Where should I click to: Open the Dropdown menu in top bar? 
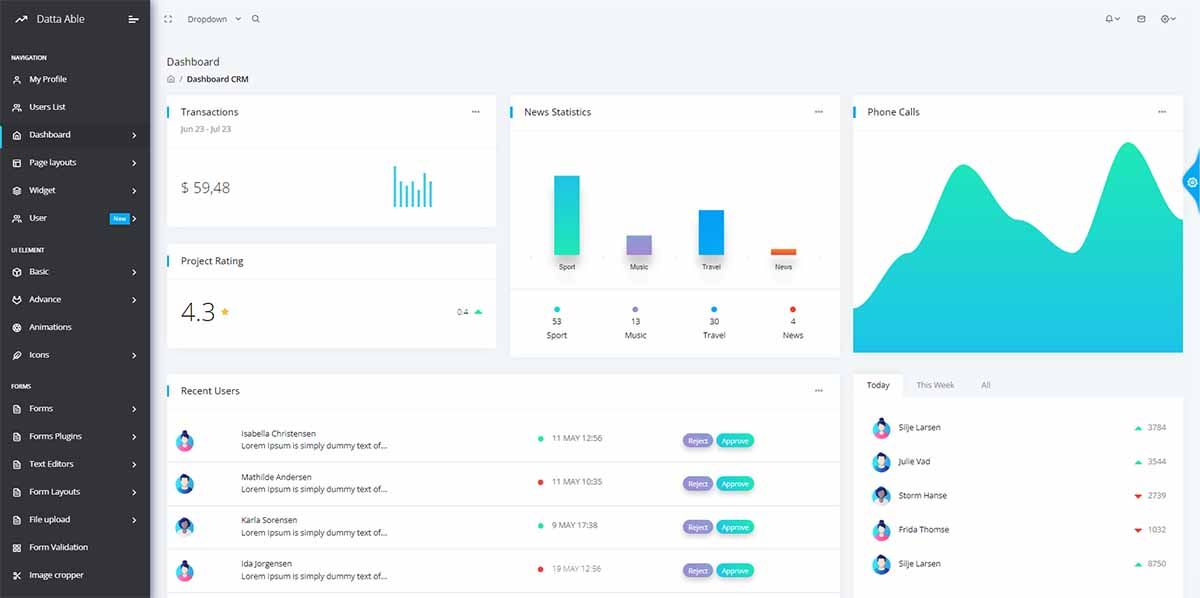point(214,19)
